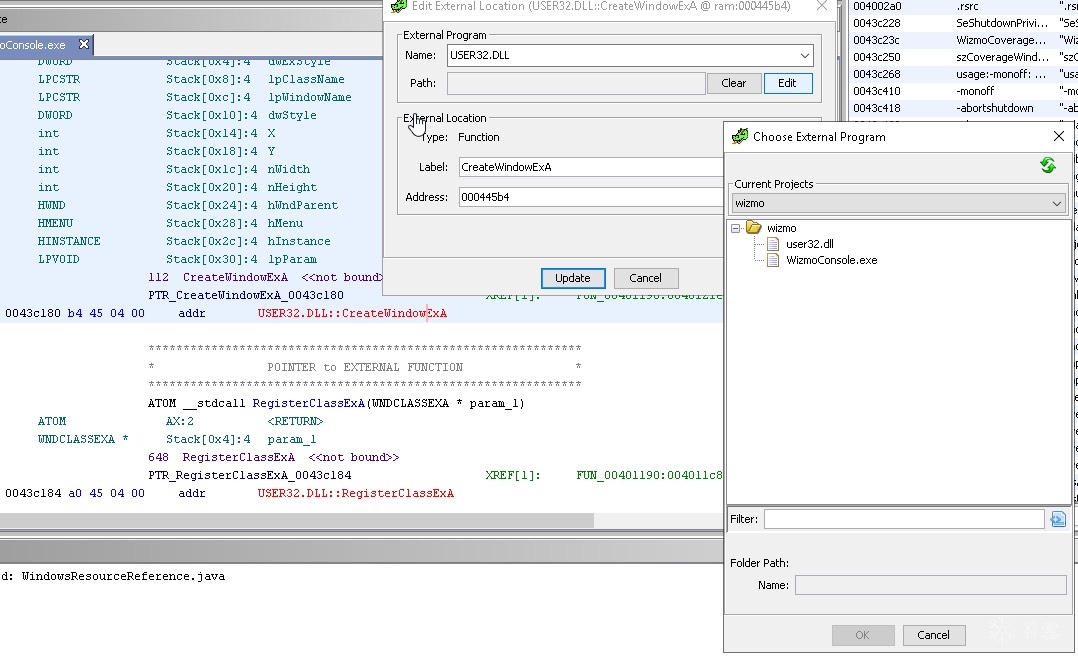1078x661 pixels.
Task: Click FUN_00401190:004011c8 cross reference
Action: coord(648,475)
